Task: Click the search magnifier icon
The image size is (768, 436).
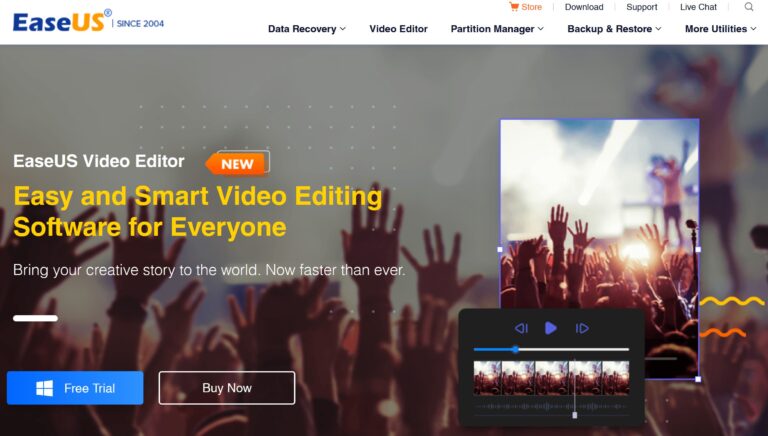Action: pyautogui.click(x=749, y=7)
